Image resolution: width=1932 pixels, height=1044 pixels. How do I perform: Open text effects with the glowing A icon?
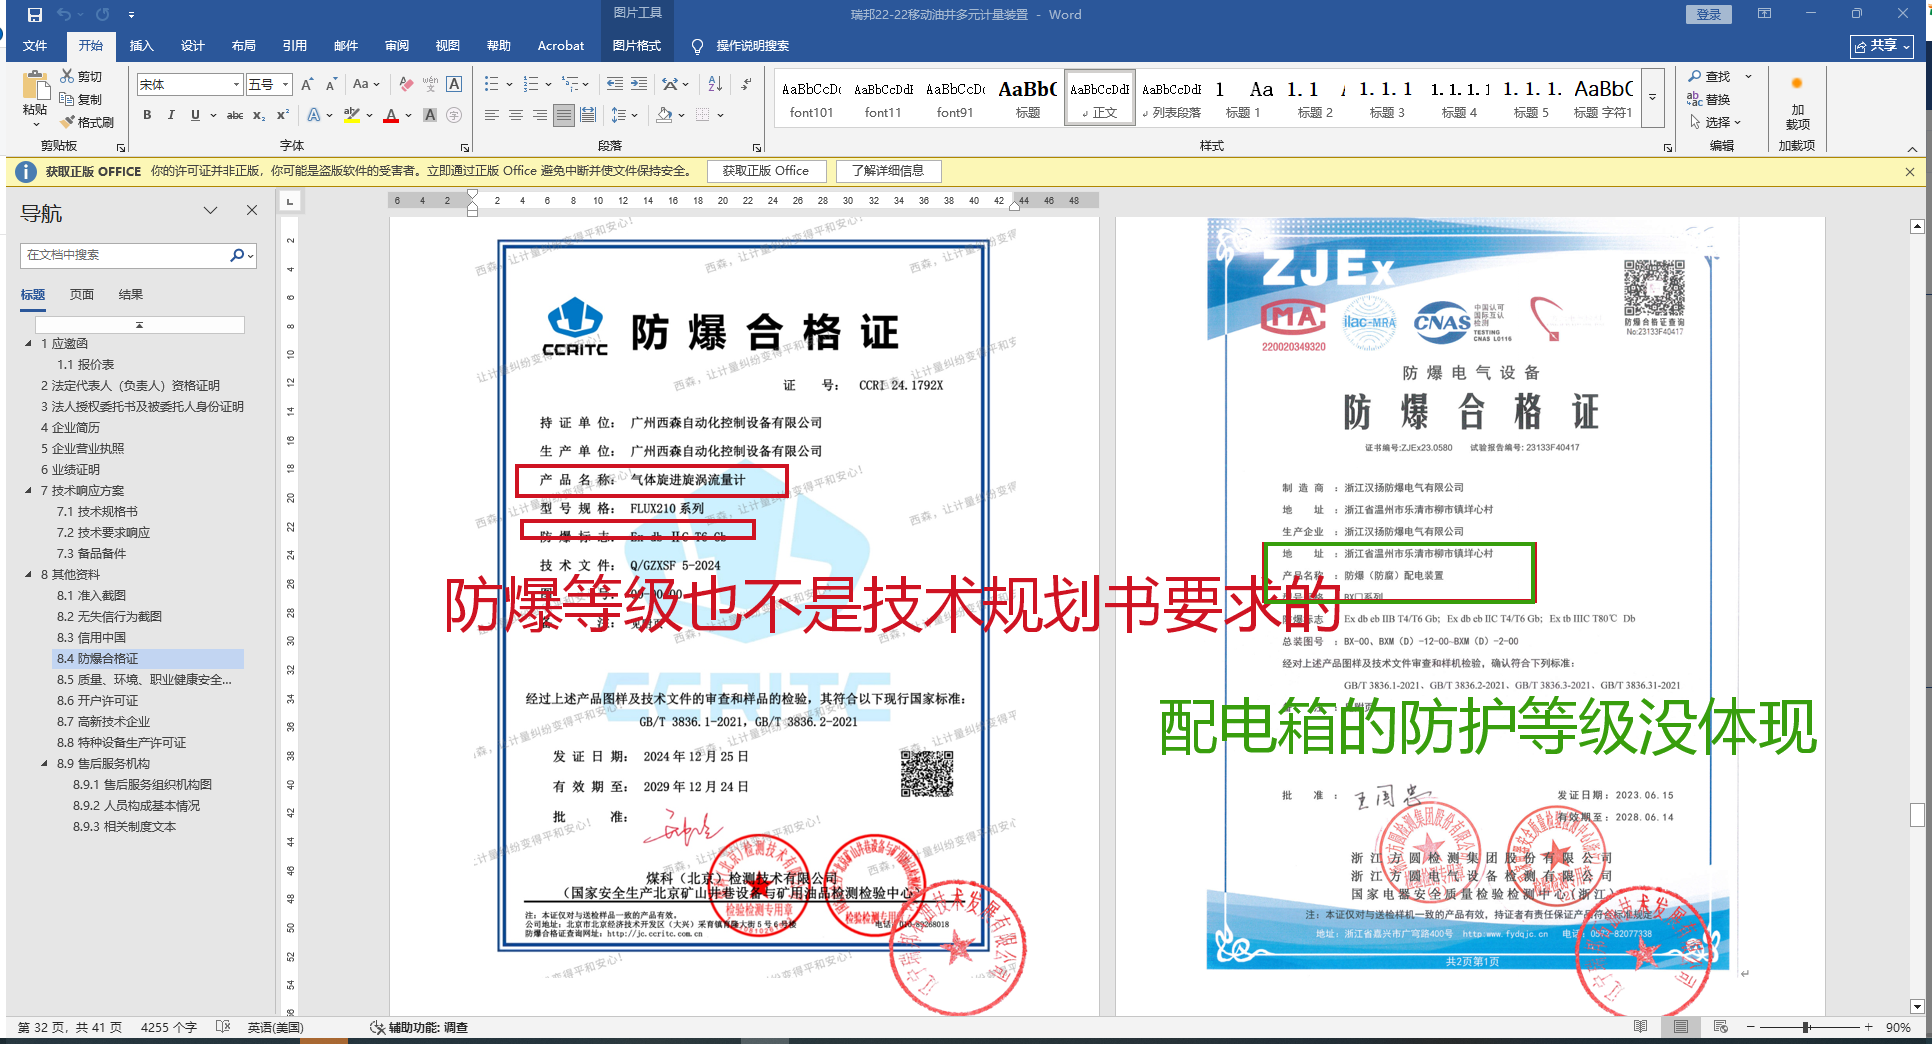pyautogui.click(x=314, y=115)
